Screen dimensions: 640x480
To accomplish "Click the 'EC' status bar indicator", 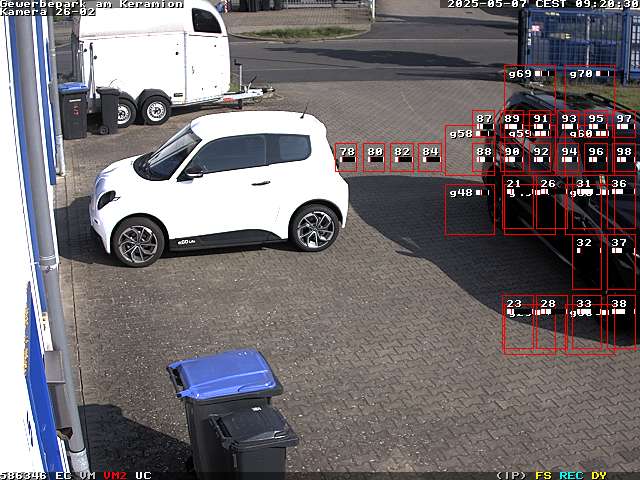I will tap(63, 476).
